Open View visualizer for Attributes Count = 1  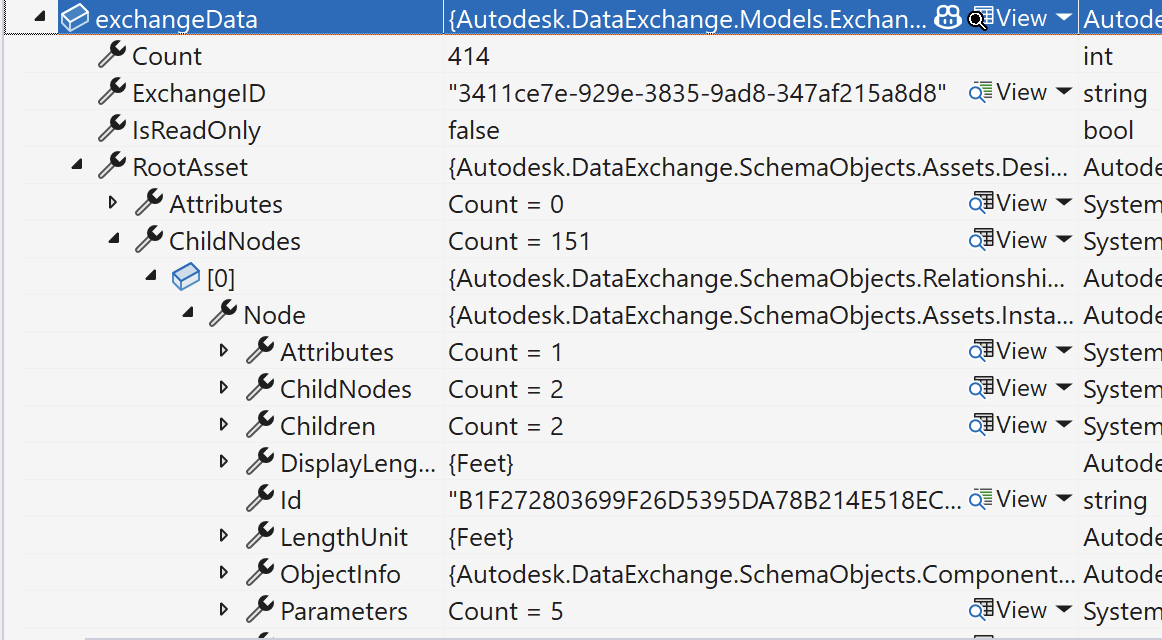(1008, 351)
